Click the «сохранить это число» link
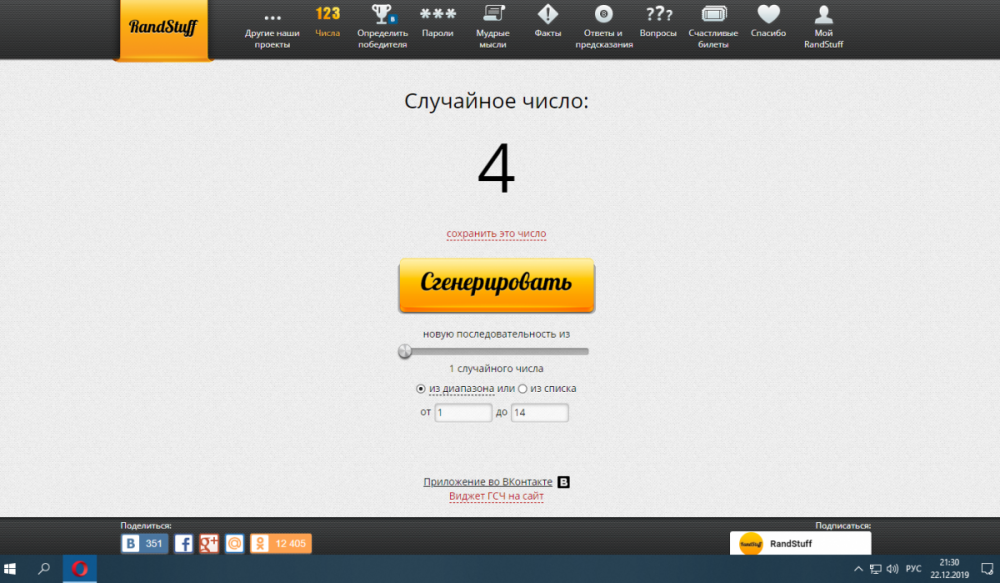Screen dimensions: 1000x583 [496, 234]
